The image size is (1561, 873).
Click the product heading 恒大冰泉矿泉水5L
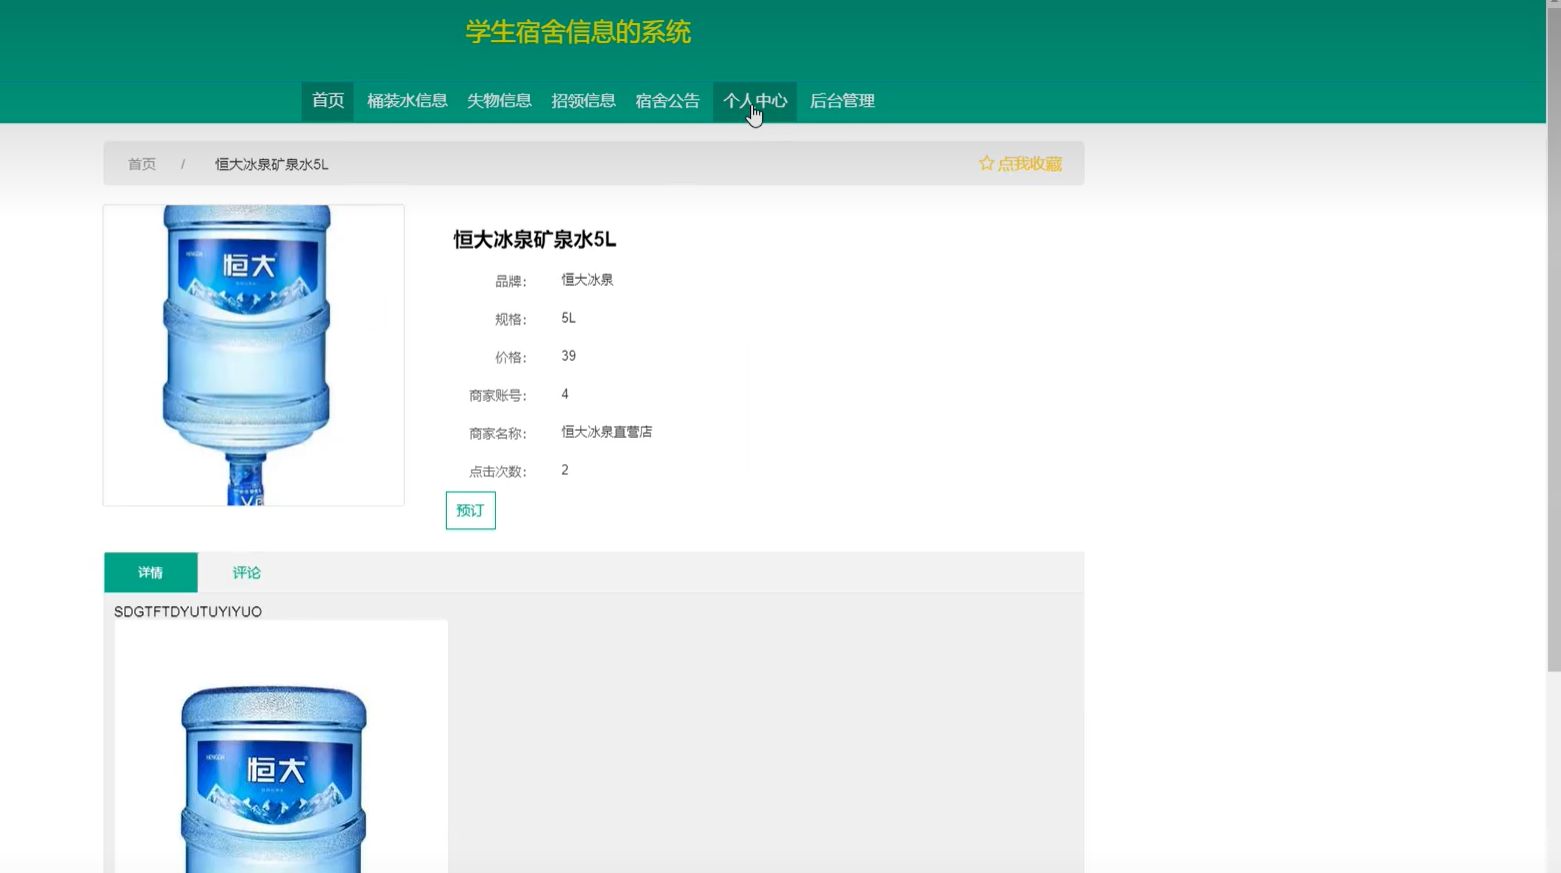click(534, 239)
